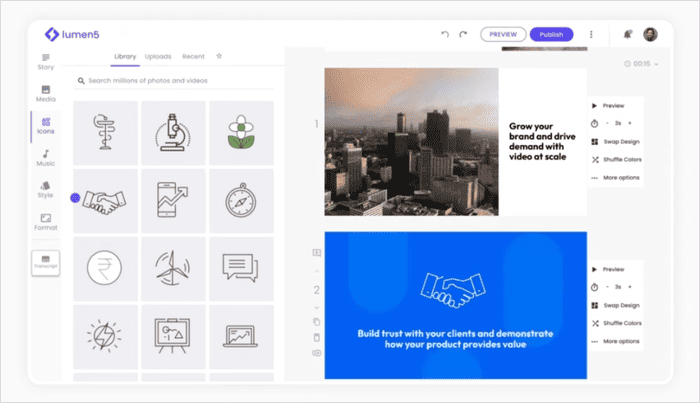This screenshot has width=700, height=403.
Task: Switch to the Uploads tab
Action: 157,57
